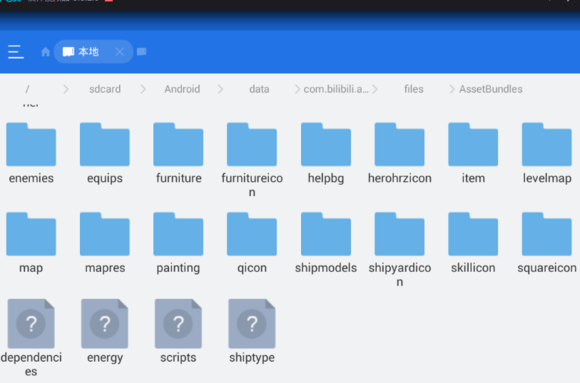Select the shiptype file icon

click(x=252, y=324)
